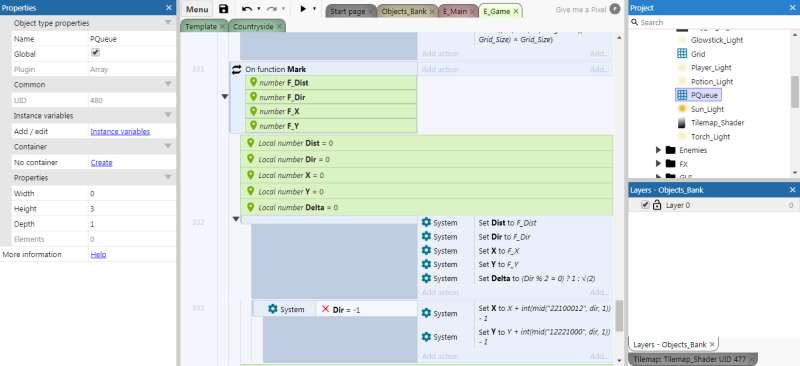Select the Torch_Light object icon
Viewport: 800px width, 366px height.
(682, 136)
